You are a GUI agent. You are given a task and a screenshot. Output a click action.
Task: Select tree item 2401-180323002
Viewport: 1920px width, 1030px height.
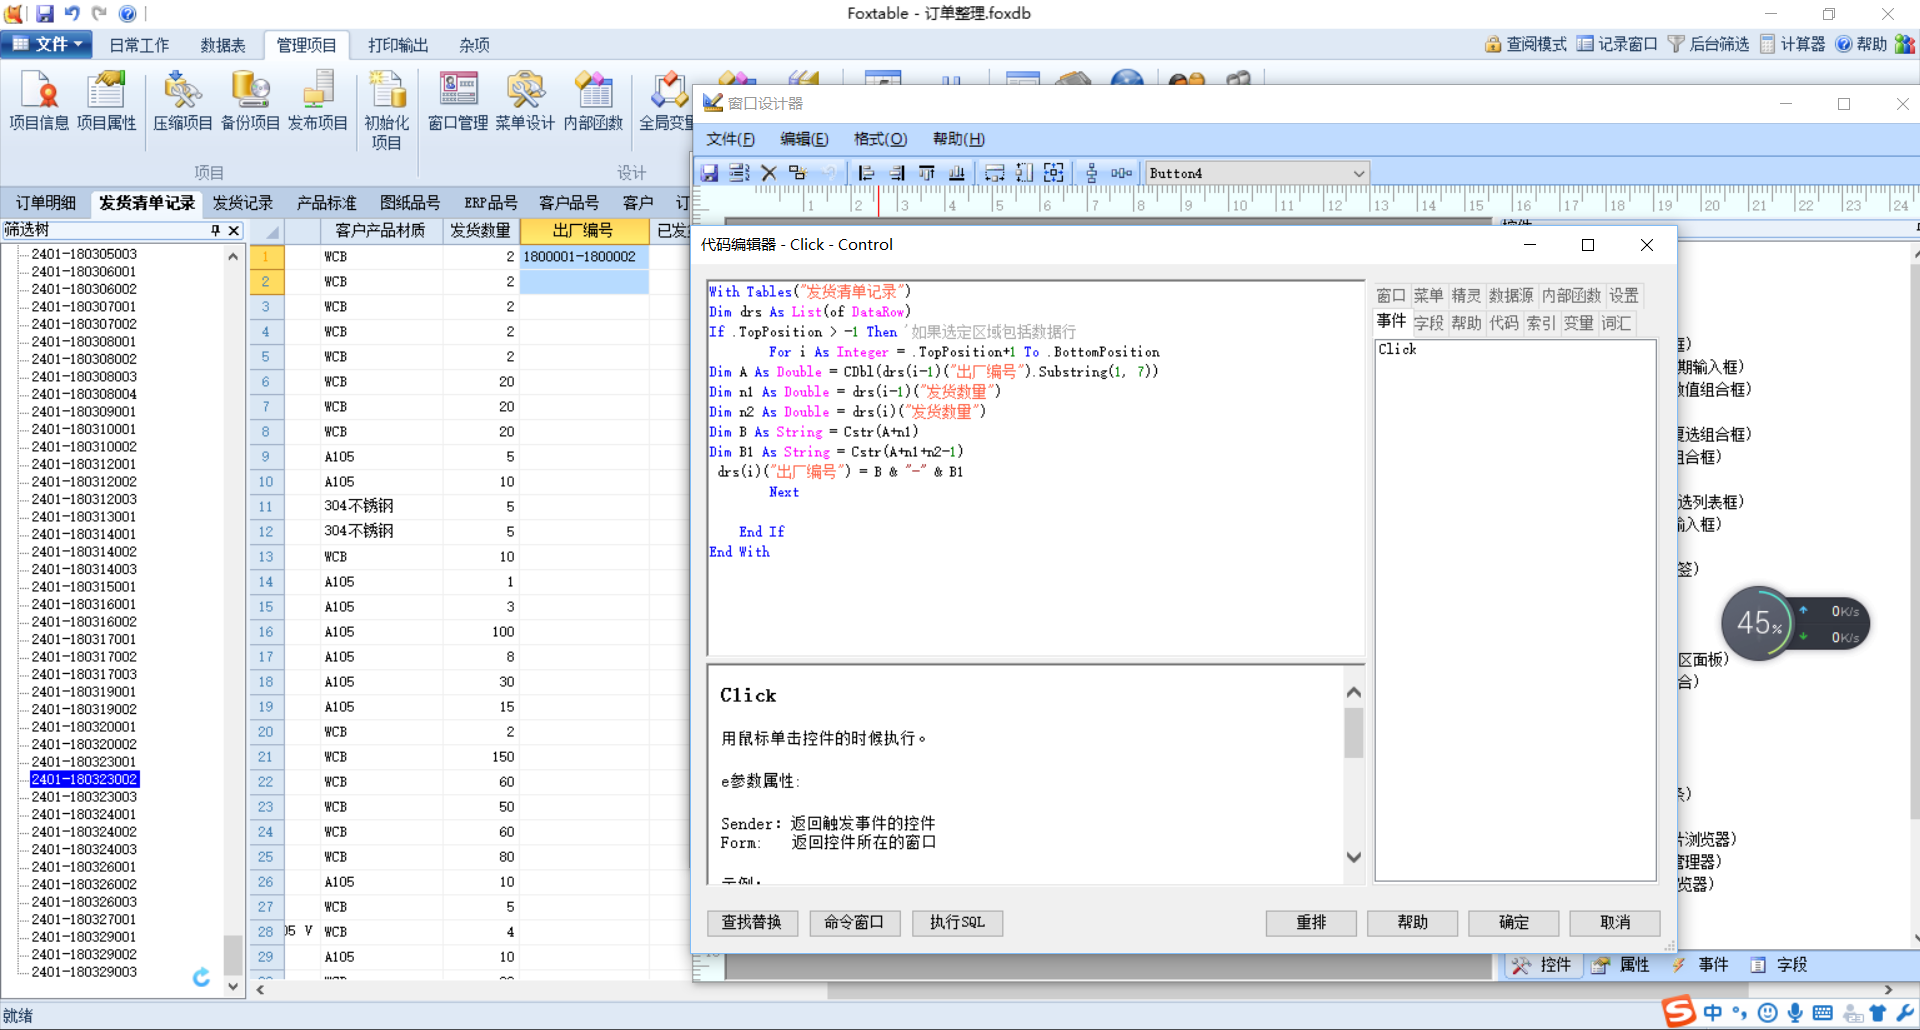(84, 779)
